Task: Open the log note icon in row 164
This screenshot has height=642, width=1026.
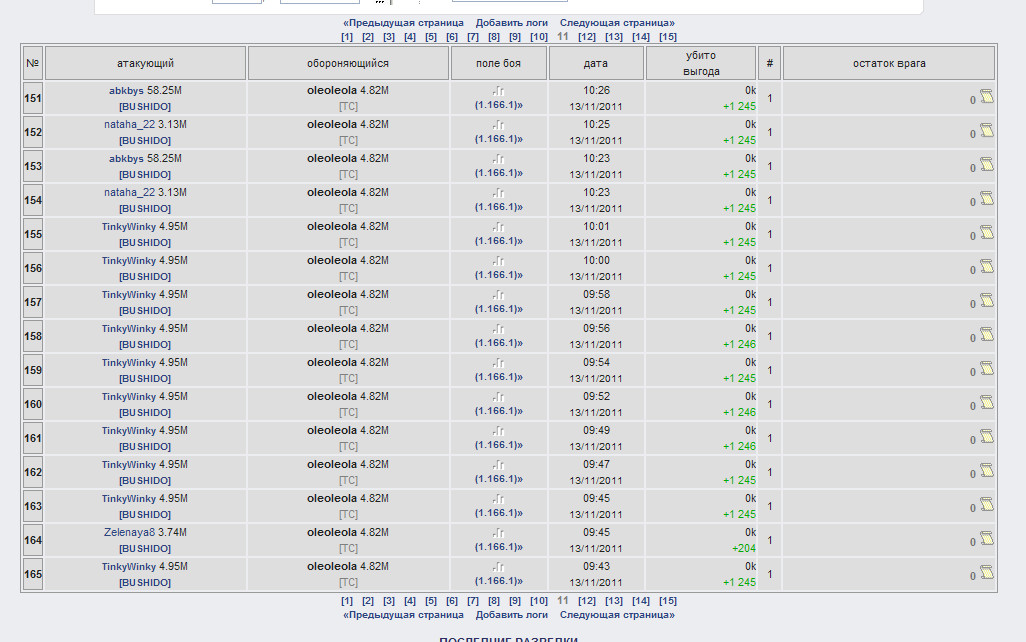Action: (986, 538)
